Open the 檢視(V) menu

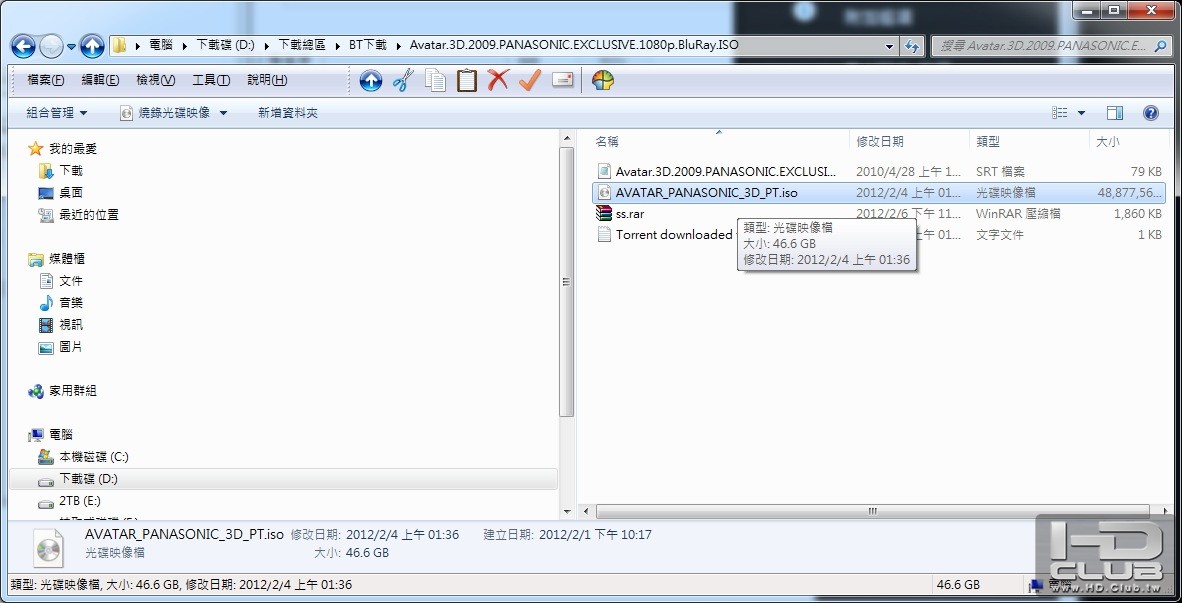155,80
